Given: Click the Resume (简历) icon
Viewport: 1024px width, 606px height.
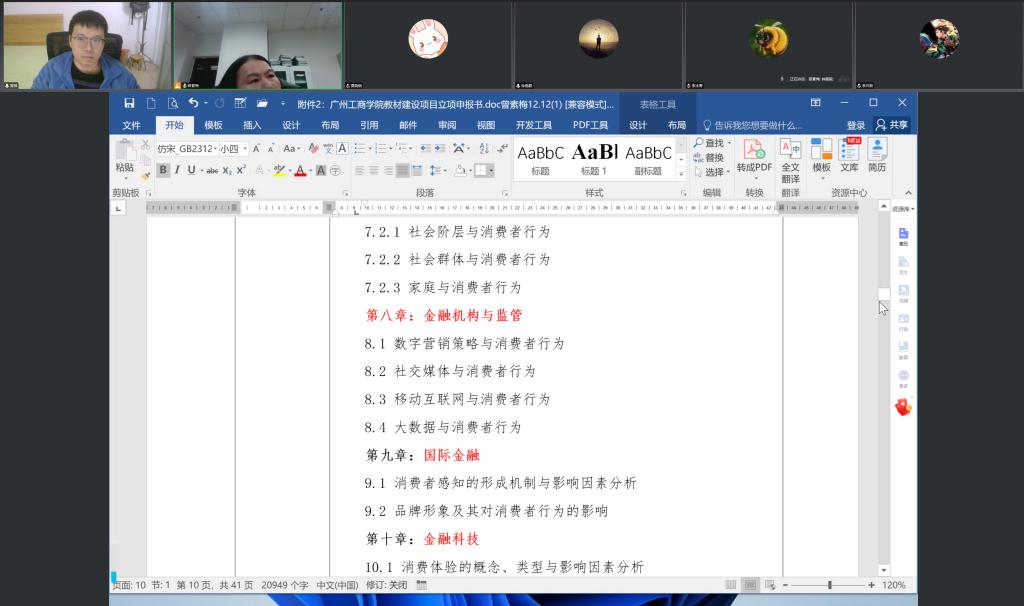Looking at the screenshot, I should (877, 149).
